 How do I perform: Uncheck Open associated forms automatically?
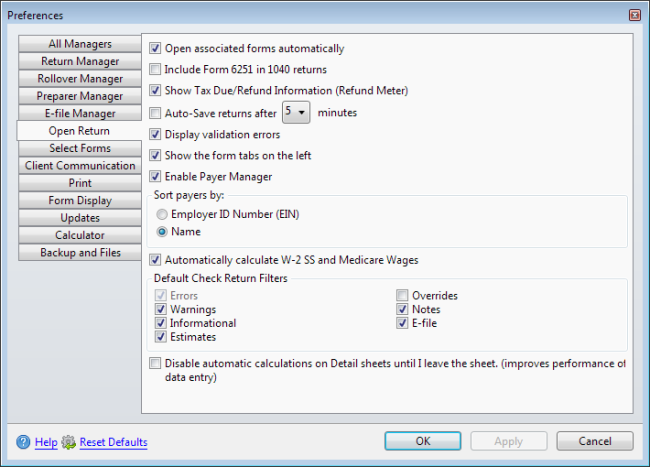[x=155, y=48]
